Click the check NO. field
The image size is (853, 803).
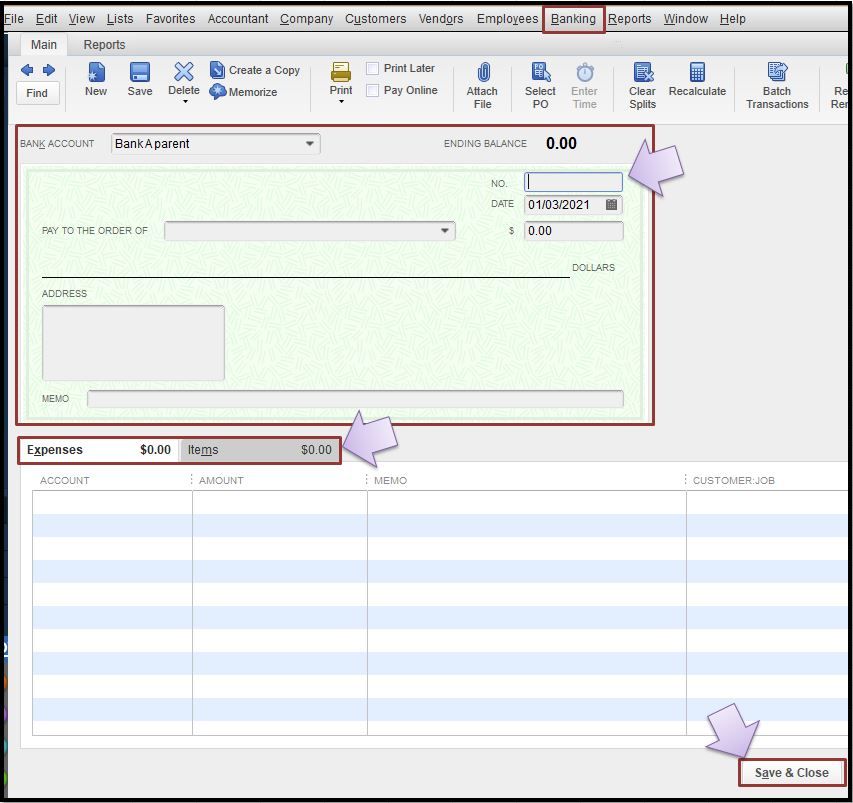[x=573, y=182]
